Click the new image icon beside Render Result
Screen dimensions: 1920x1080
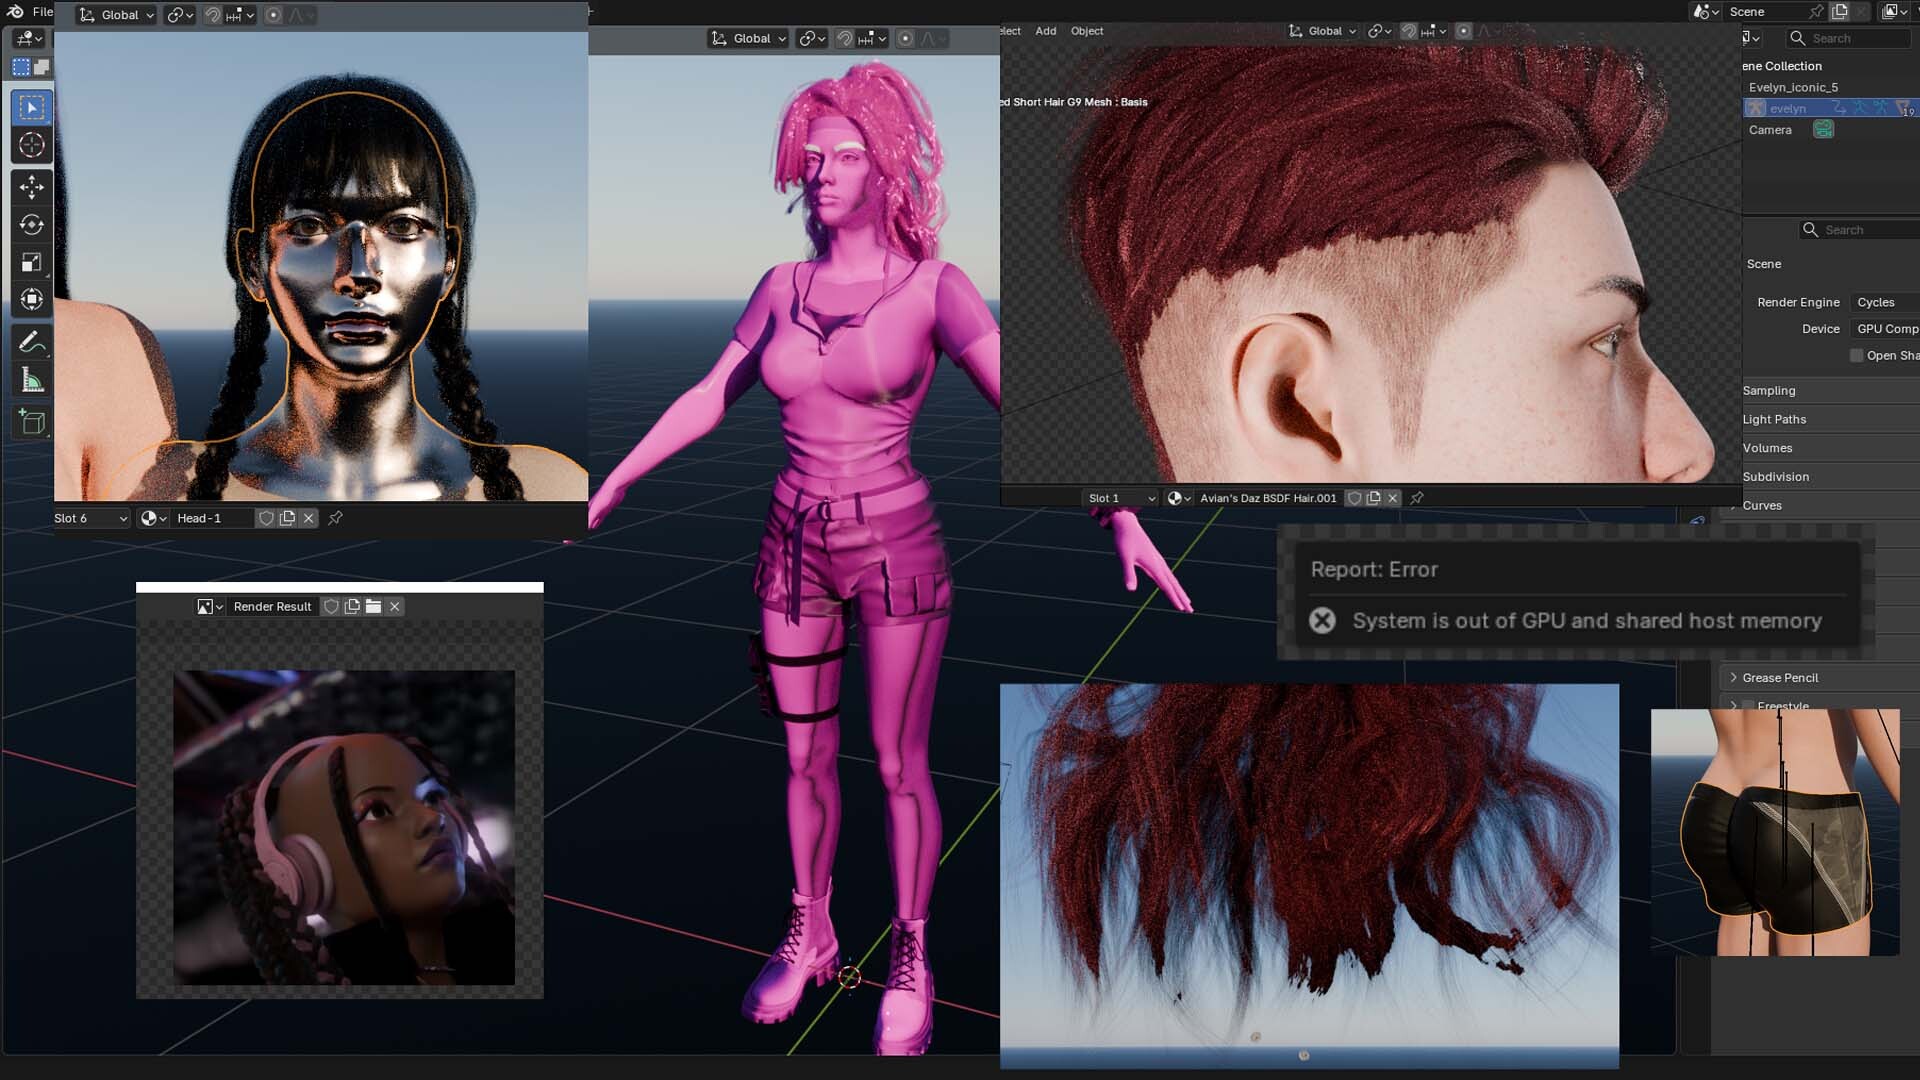(x=352, y=606)
